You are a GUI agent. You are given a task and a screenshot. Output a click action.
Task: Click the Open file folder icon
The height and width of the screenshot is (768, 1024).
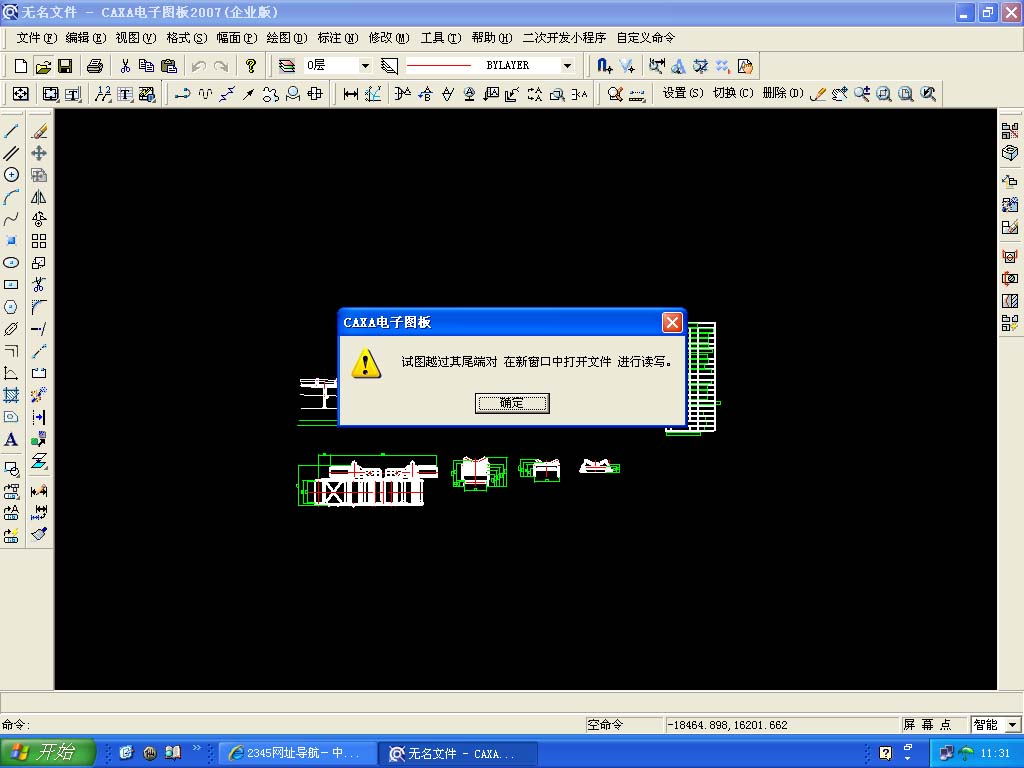(x=43, y=65)
